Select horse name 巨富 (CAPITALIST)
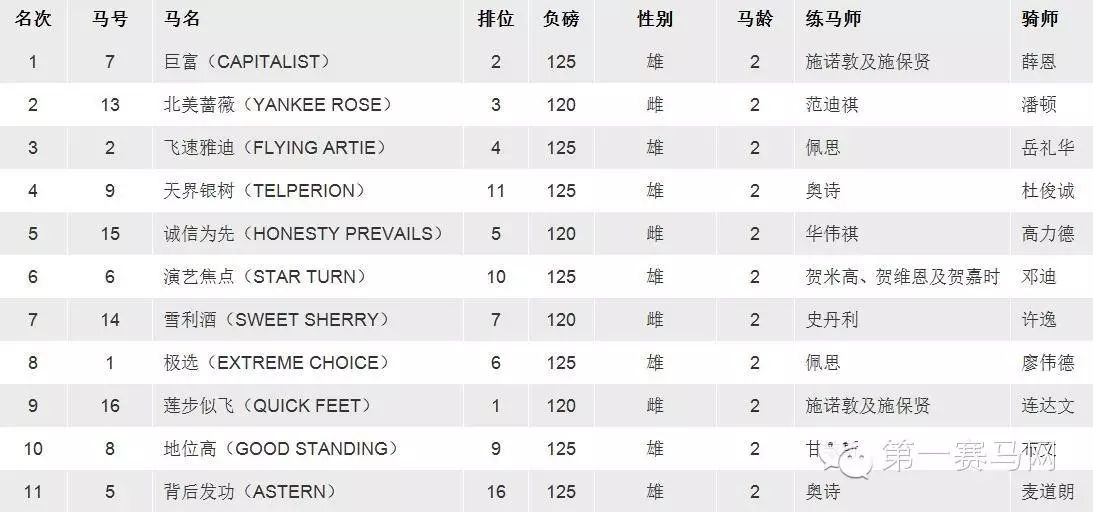The height and width of the screenshot is (512, 1093). pyautogui.click(x=247, y=62)
